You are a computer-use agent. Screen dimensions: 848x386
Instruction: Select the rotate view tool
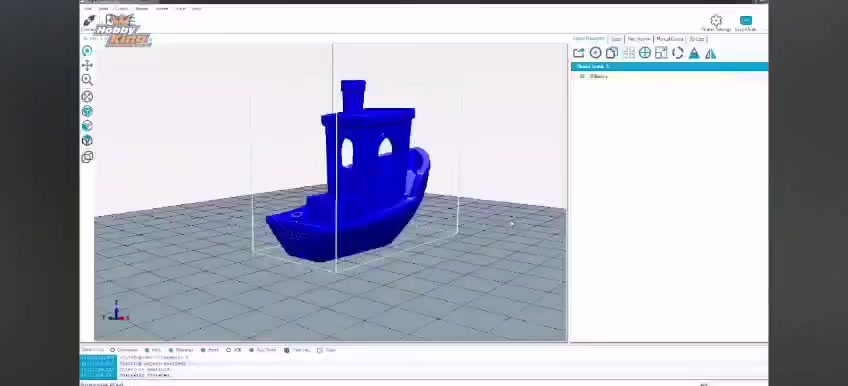[87, 51]
